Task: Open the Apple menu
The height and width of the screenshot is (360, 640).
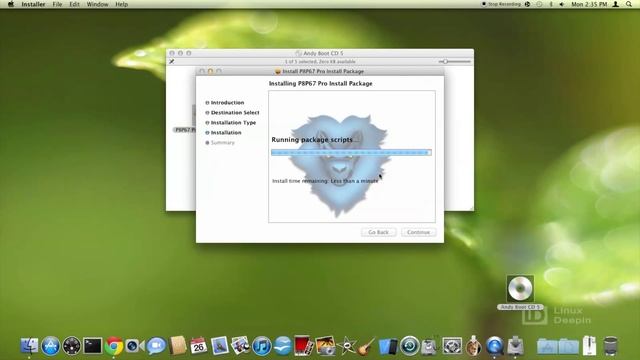Action: [11, 4]
